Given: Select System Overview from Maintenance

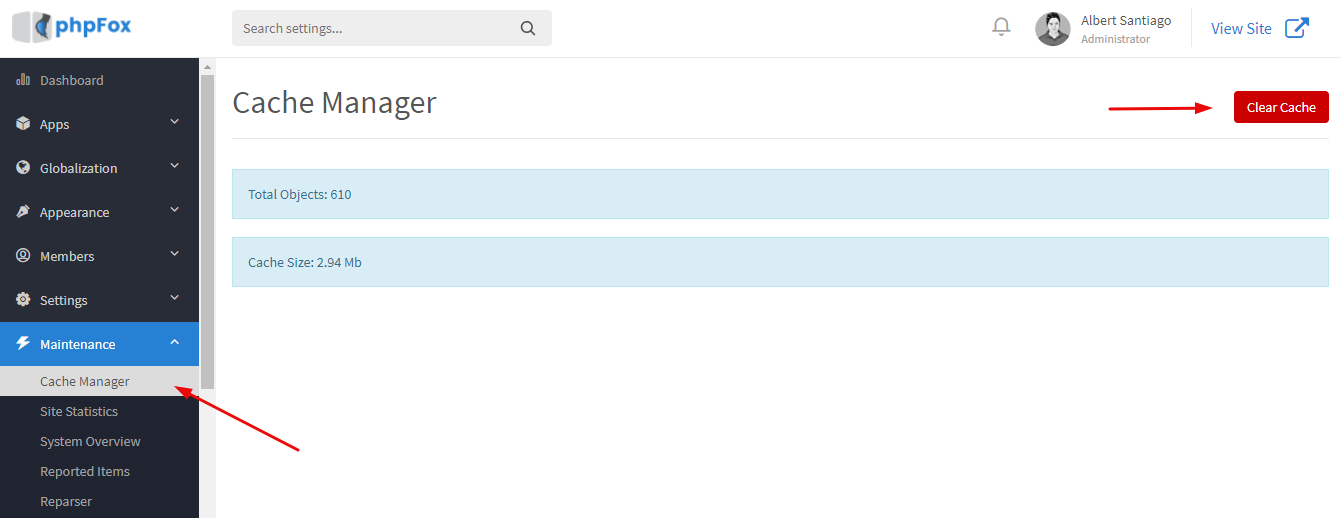Looking at the screenshot, I should 90,441.
